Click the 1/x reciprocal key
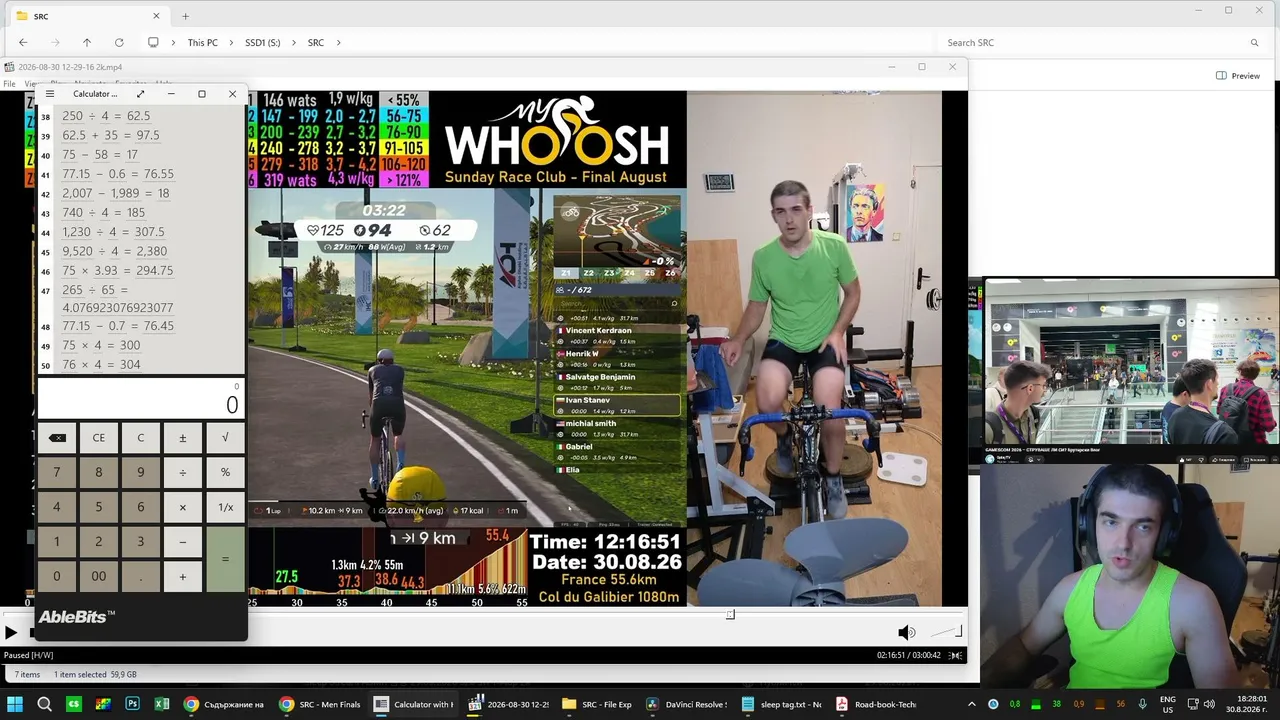Image resolution: width=1280 pixels, height=720 pixels. click(225, 507)
